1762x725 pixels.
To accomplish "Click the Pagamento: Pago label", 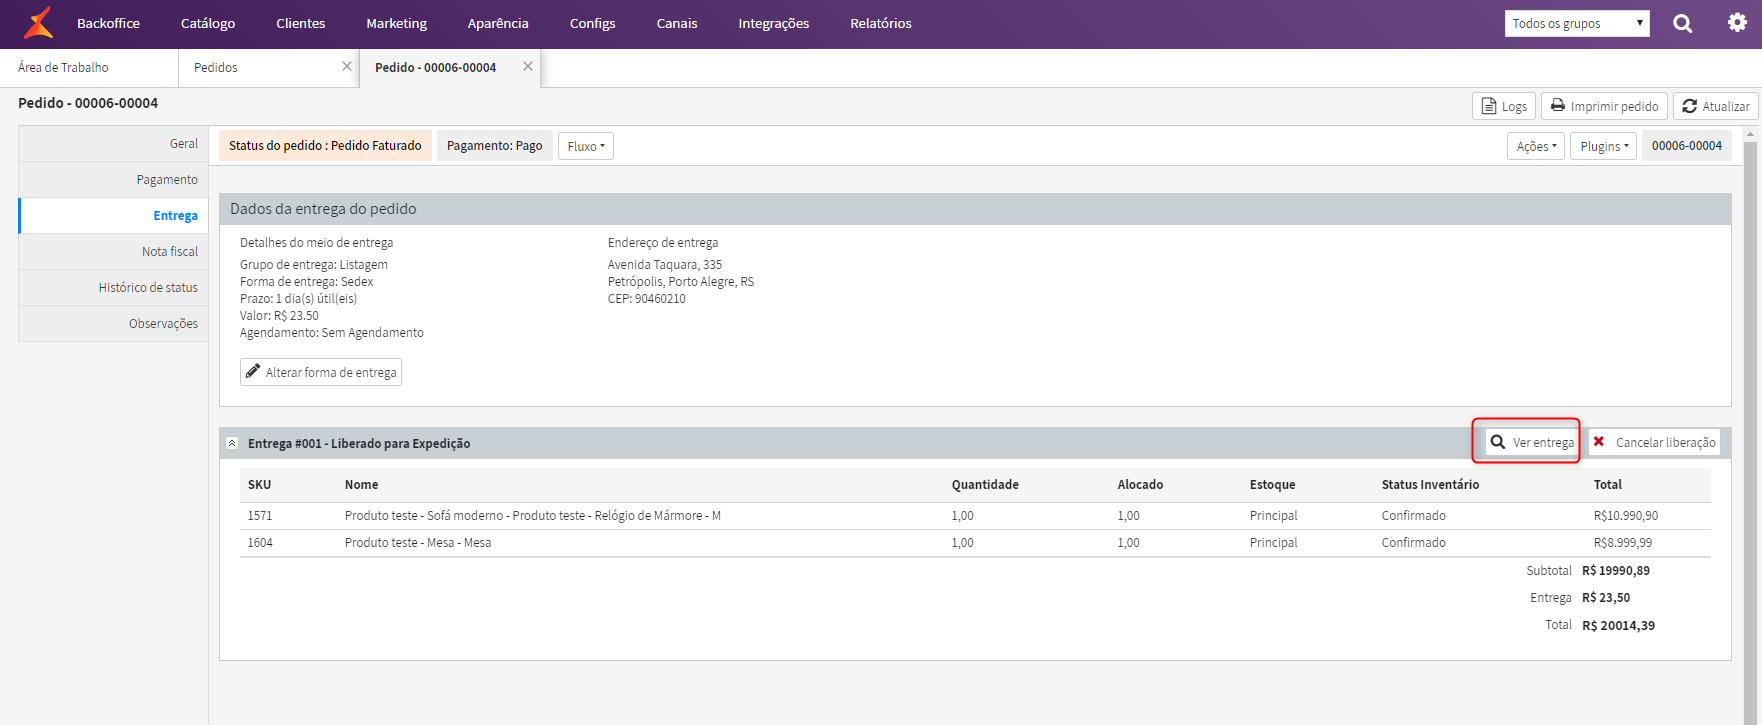I will [x=495, y=146].
